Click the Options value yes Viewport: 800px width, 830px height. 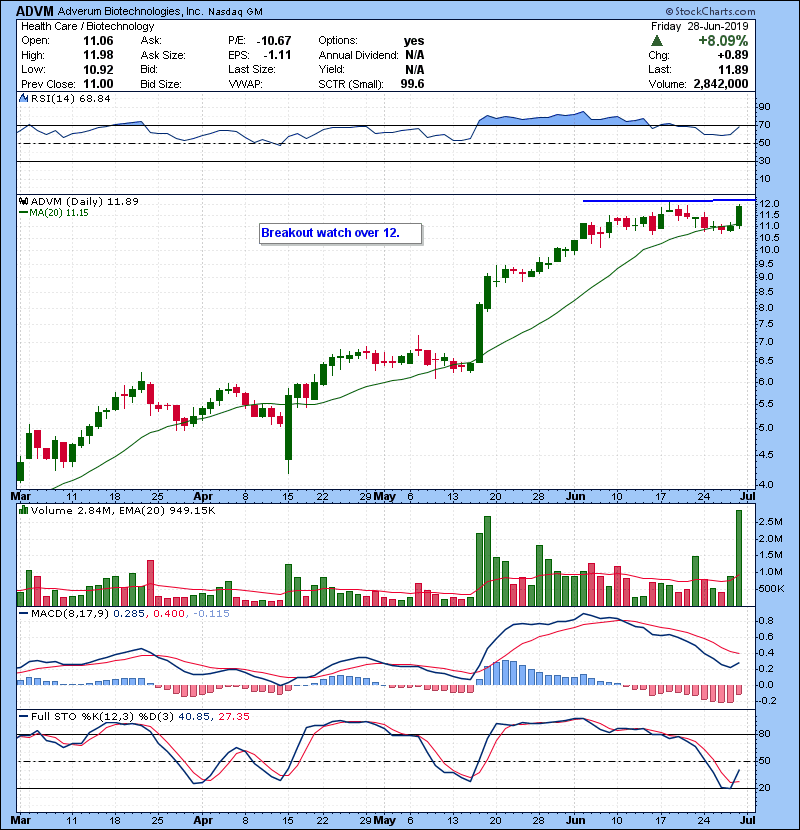(414, 41)
